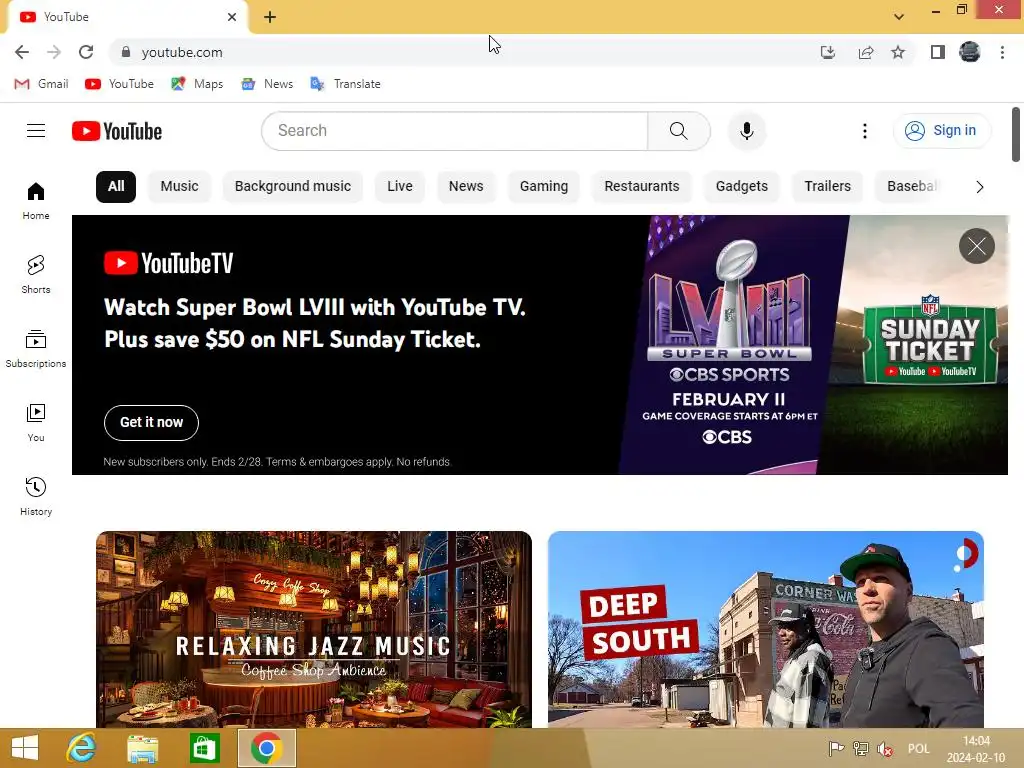
Task: Bookmark this tab with the star
Action: pyautogui.click(x=898, y=52)
